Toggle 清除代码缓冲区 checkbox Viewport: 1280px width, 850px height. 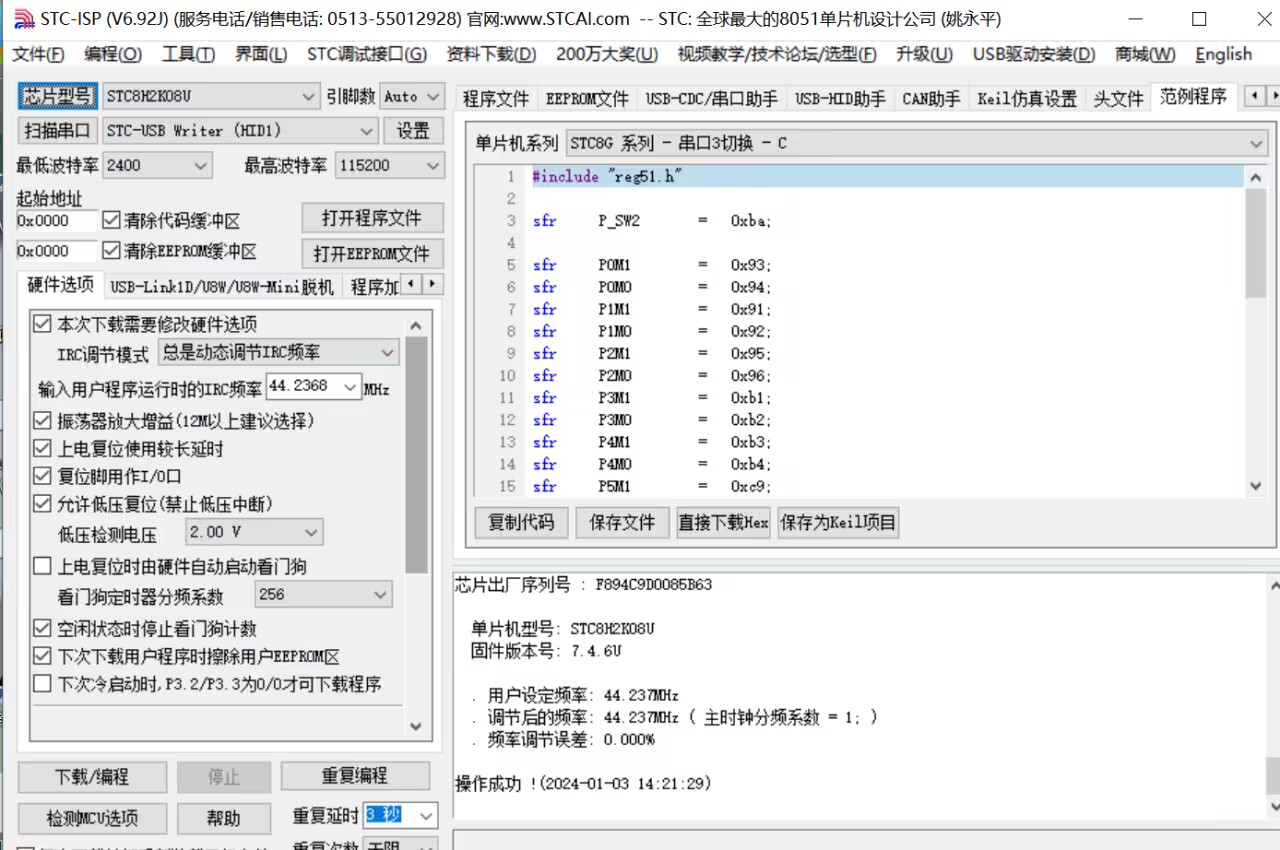pyautogui.click(x=111, y=220)
